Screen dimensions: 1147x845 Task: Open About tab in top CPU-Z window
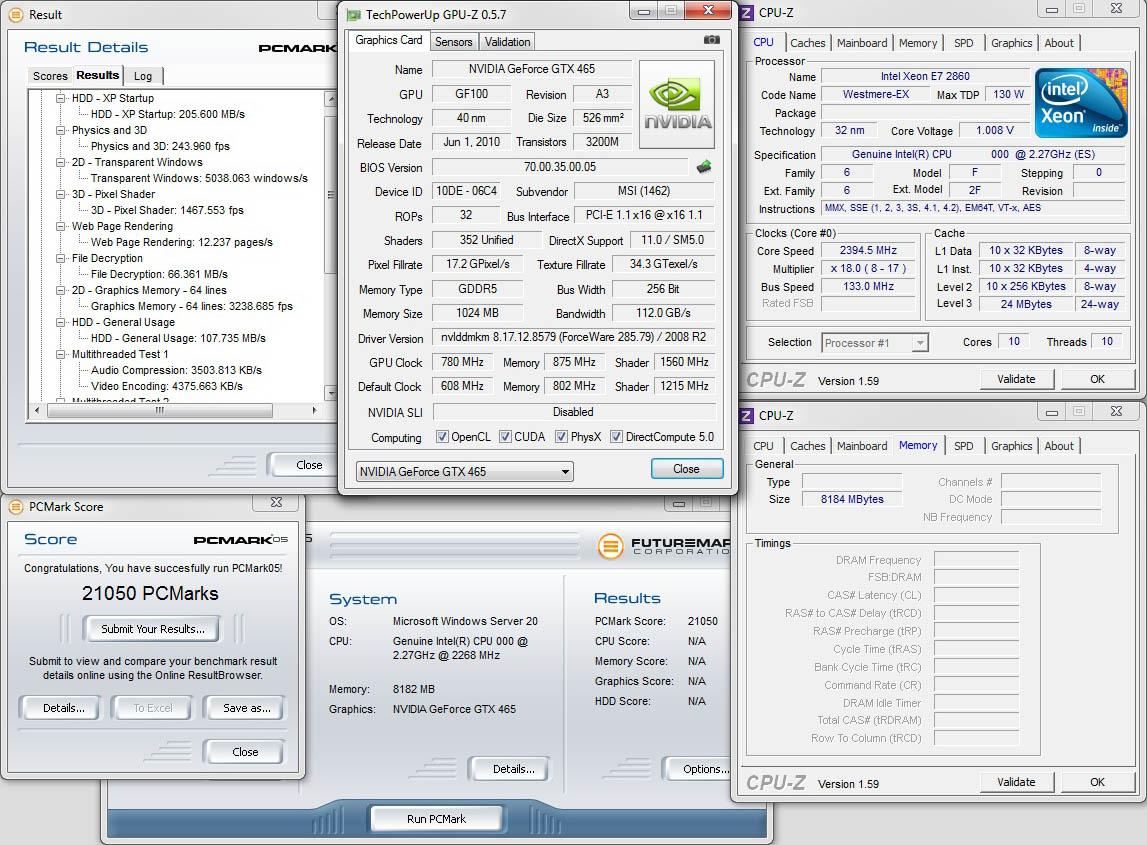1058,43
